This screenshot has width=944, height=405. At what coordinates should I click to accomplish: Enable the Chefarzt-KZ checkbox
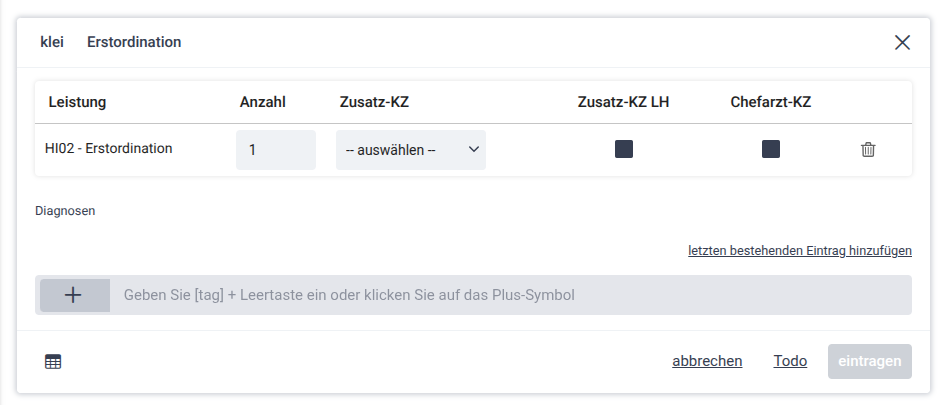pos(771,150)
